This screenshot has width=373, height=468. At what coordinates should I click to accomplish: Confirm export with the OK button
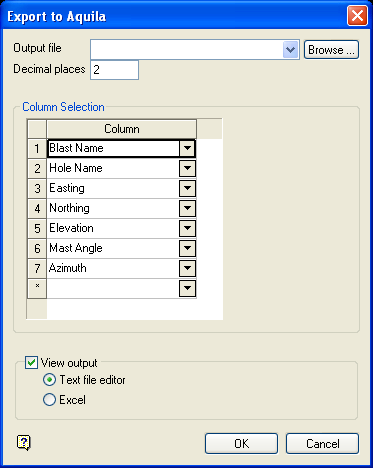click(x=241, y=444)
